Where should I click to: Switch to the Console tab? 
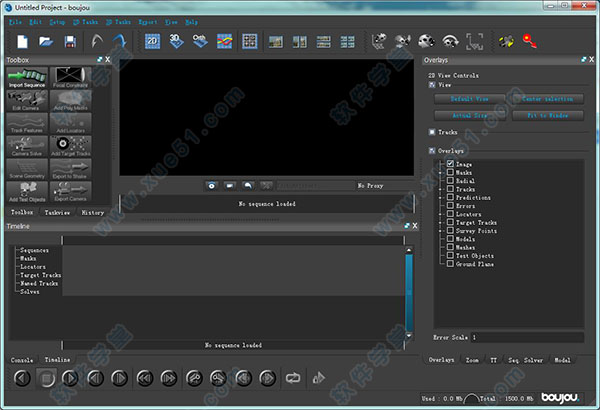pyautogui.click(x=22, y=360)
